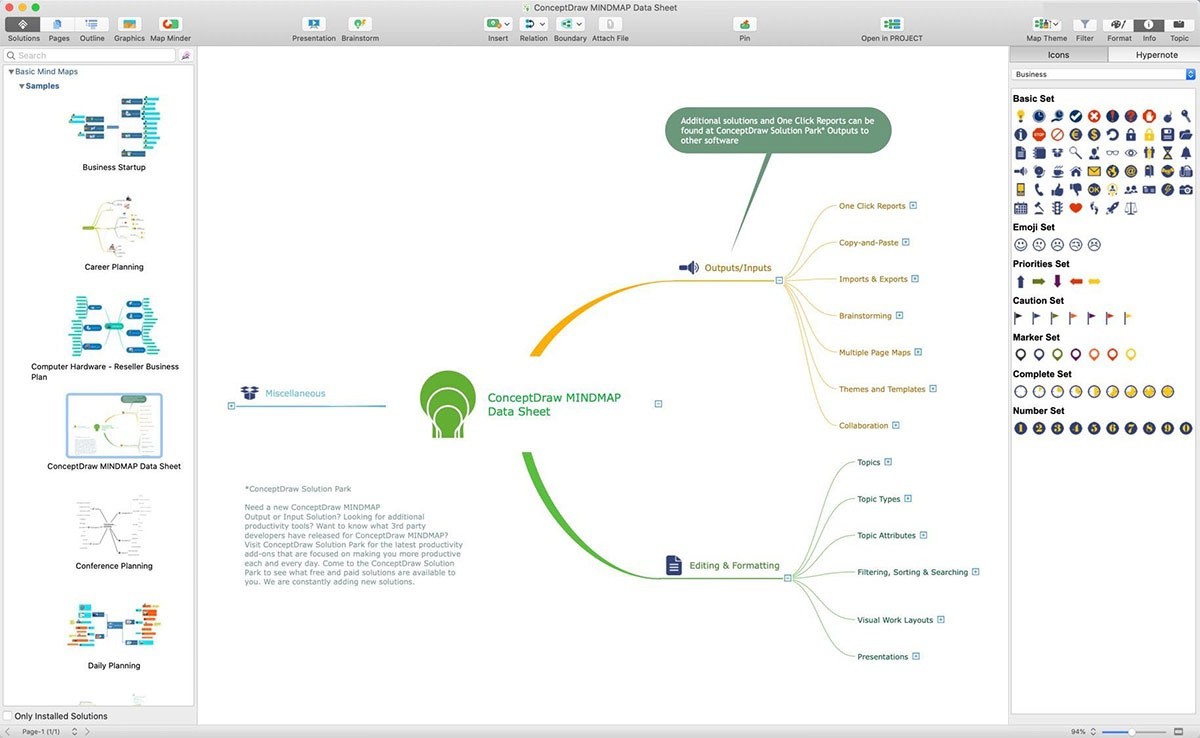Collapse the Samples section in sidebar
This screenshot has width=1200, height=738.
tap(22, 85)
